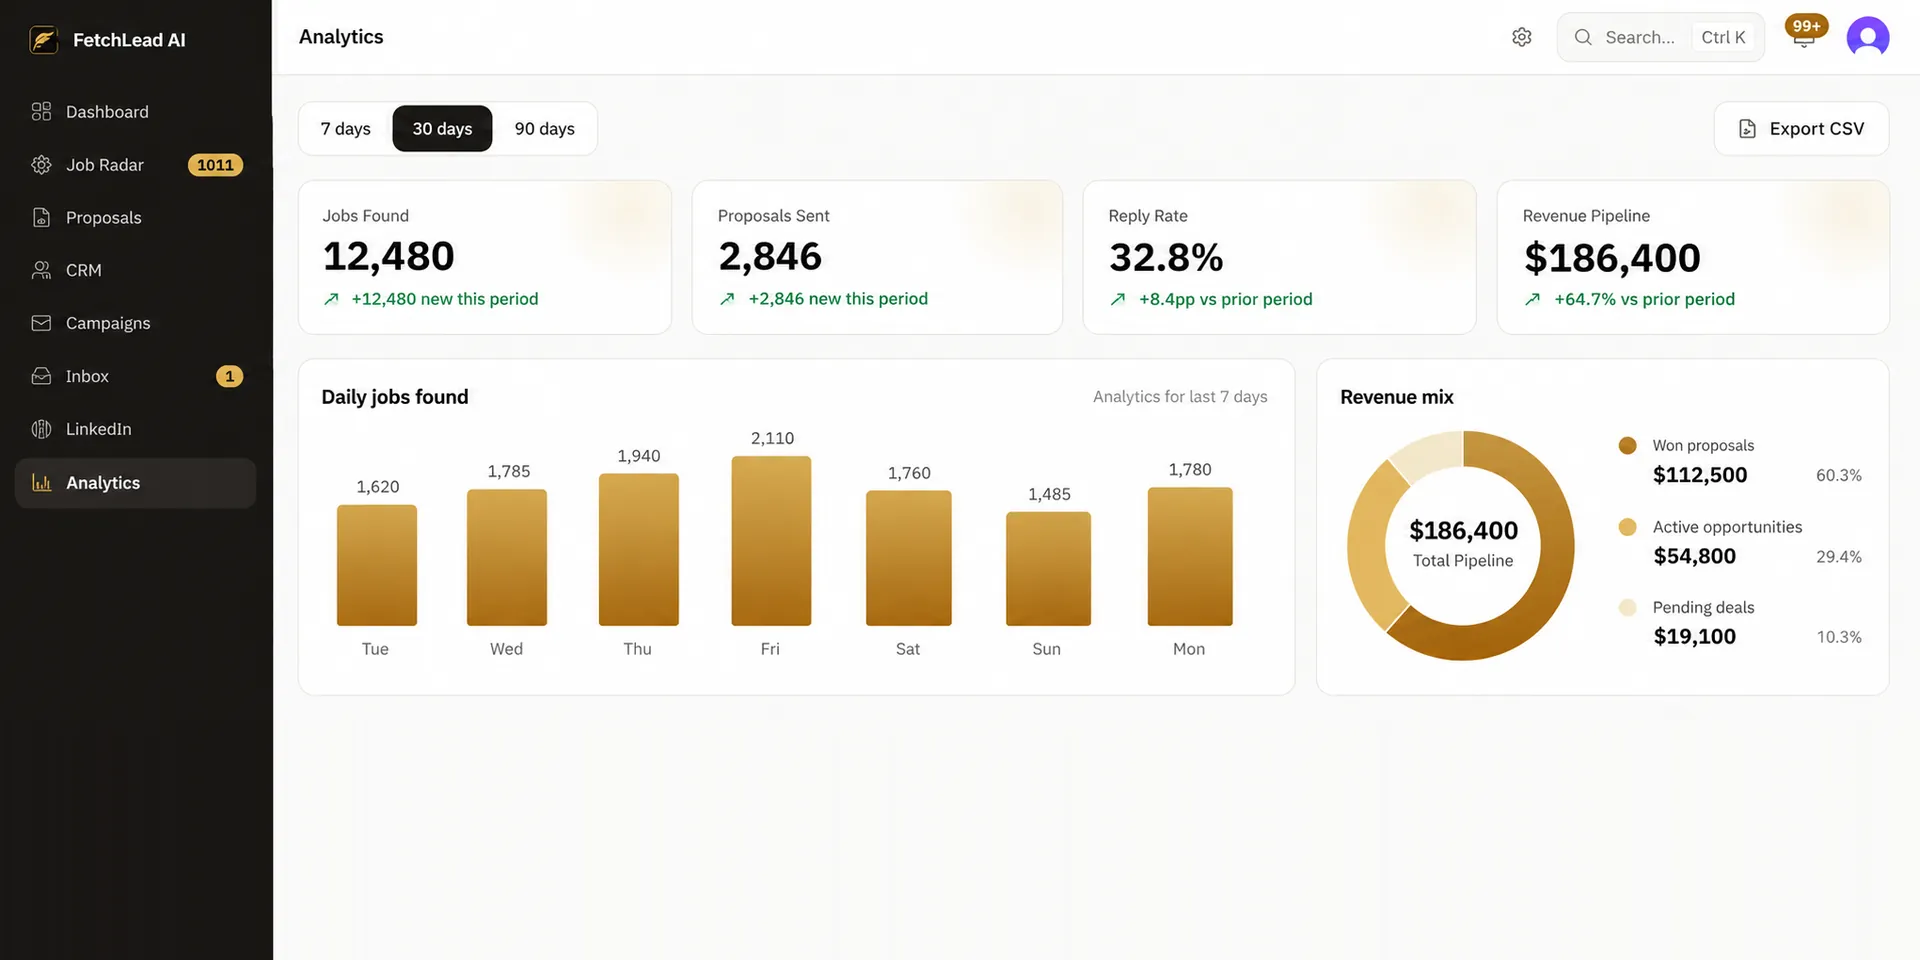1920x960 pixels.
Task: Click the FetchLead AI logo icon
Action: (43, 40)
